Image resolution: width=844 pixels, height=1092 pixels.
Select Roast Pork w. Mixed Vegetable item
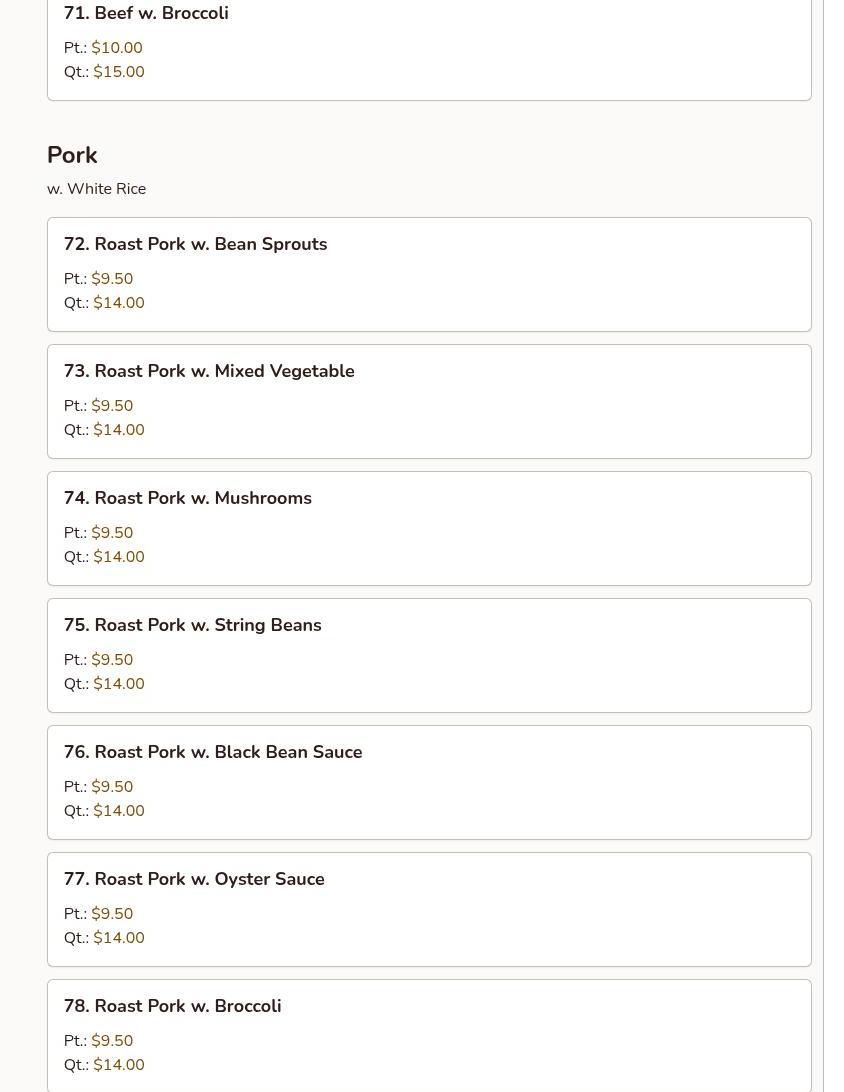(209, 371)
